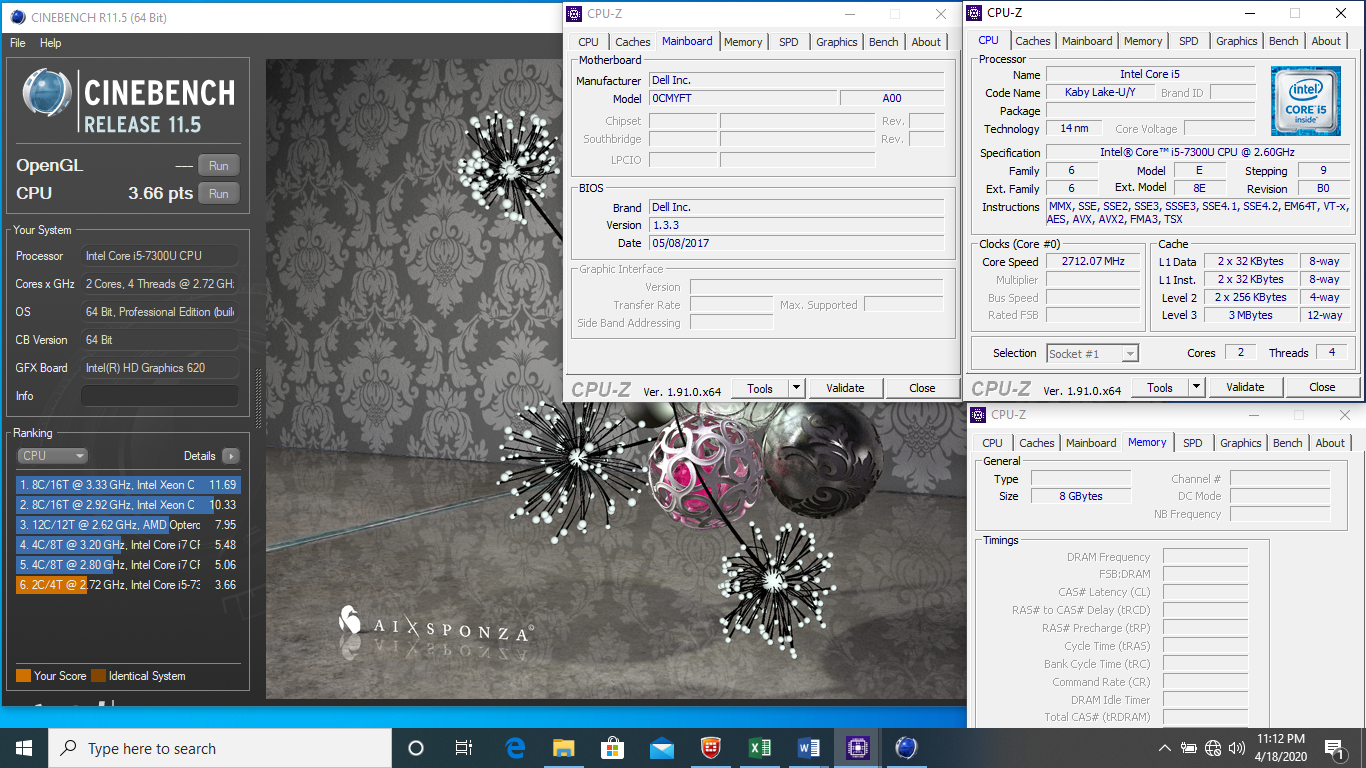
Task: Click Close button in CPU-Z processor window
Action: click(x=1322, y=387)
